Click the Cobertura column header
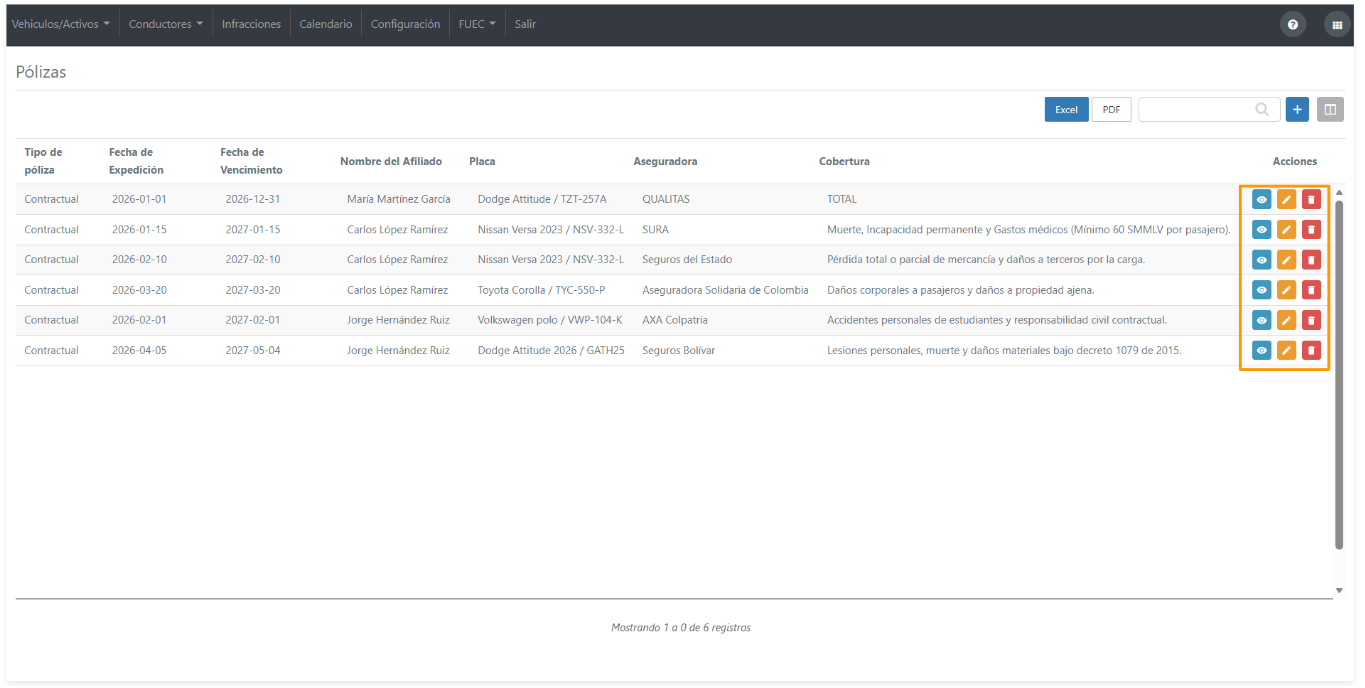 tap(844, 161)
